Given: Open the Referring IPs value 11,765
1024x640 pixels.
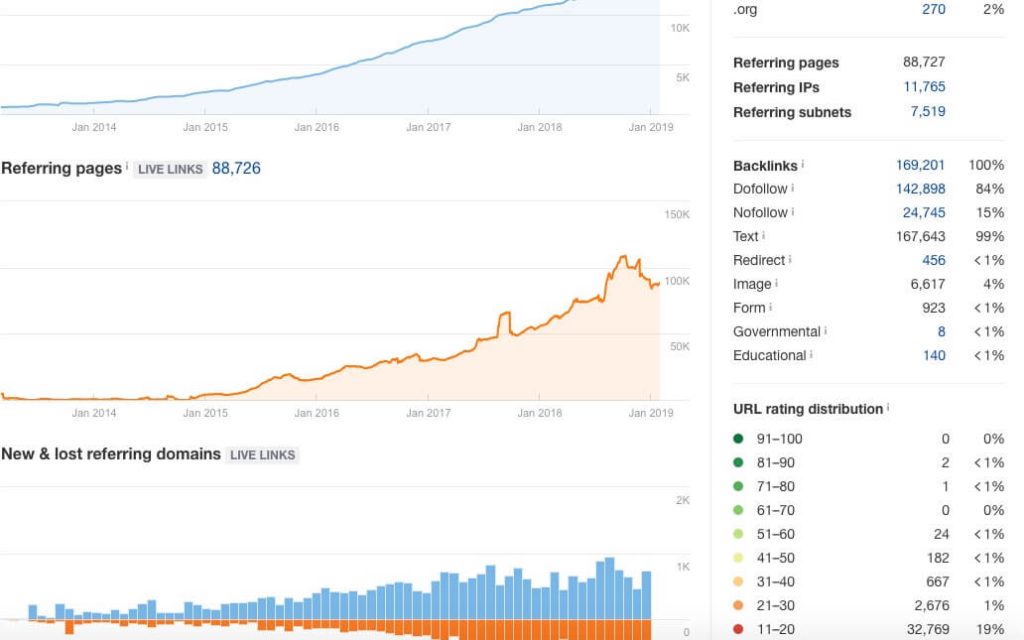Looking at the screenshot, I should 924,87.
